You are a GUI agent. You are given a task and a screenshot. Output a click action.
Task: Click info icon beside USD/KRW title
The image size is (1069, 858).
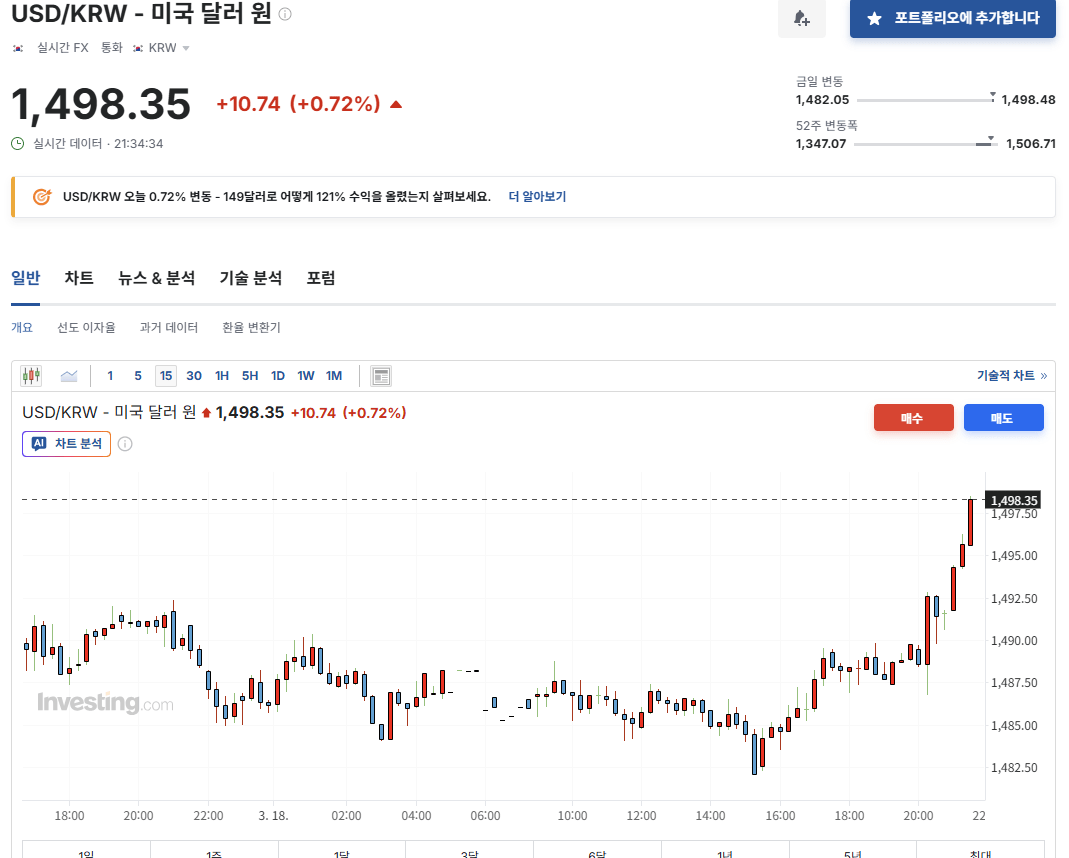285,14
